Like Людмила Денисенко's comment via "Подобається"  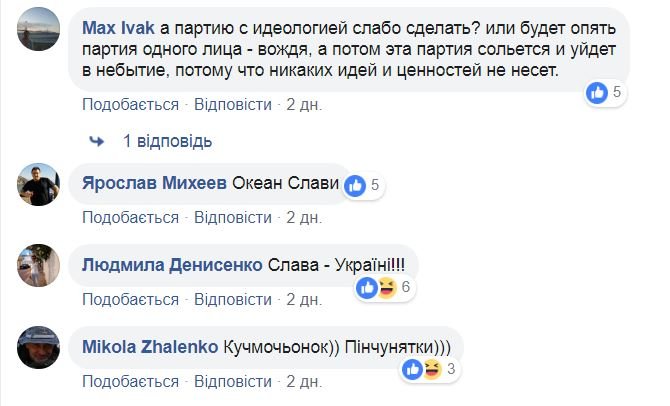pos(130,299)
